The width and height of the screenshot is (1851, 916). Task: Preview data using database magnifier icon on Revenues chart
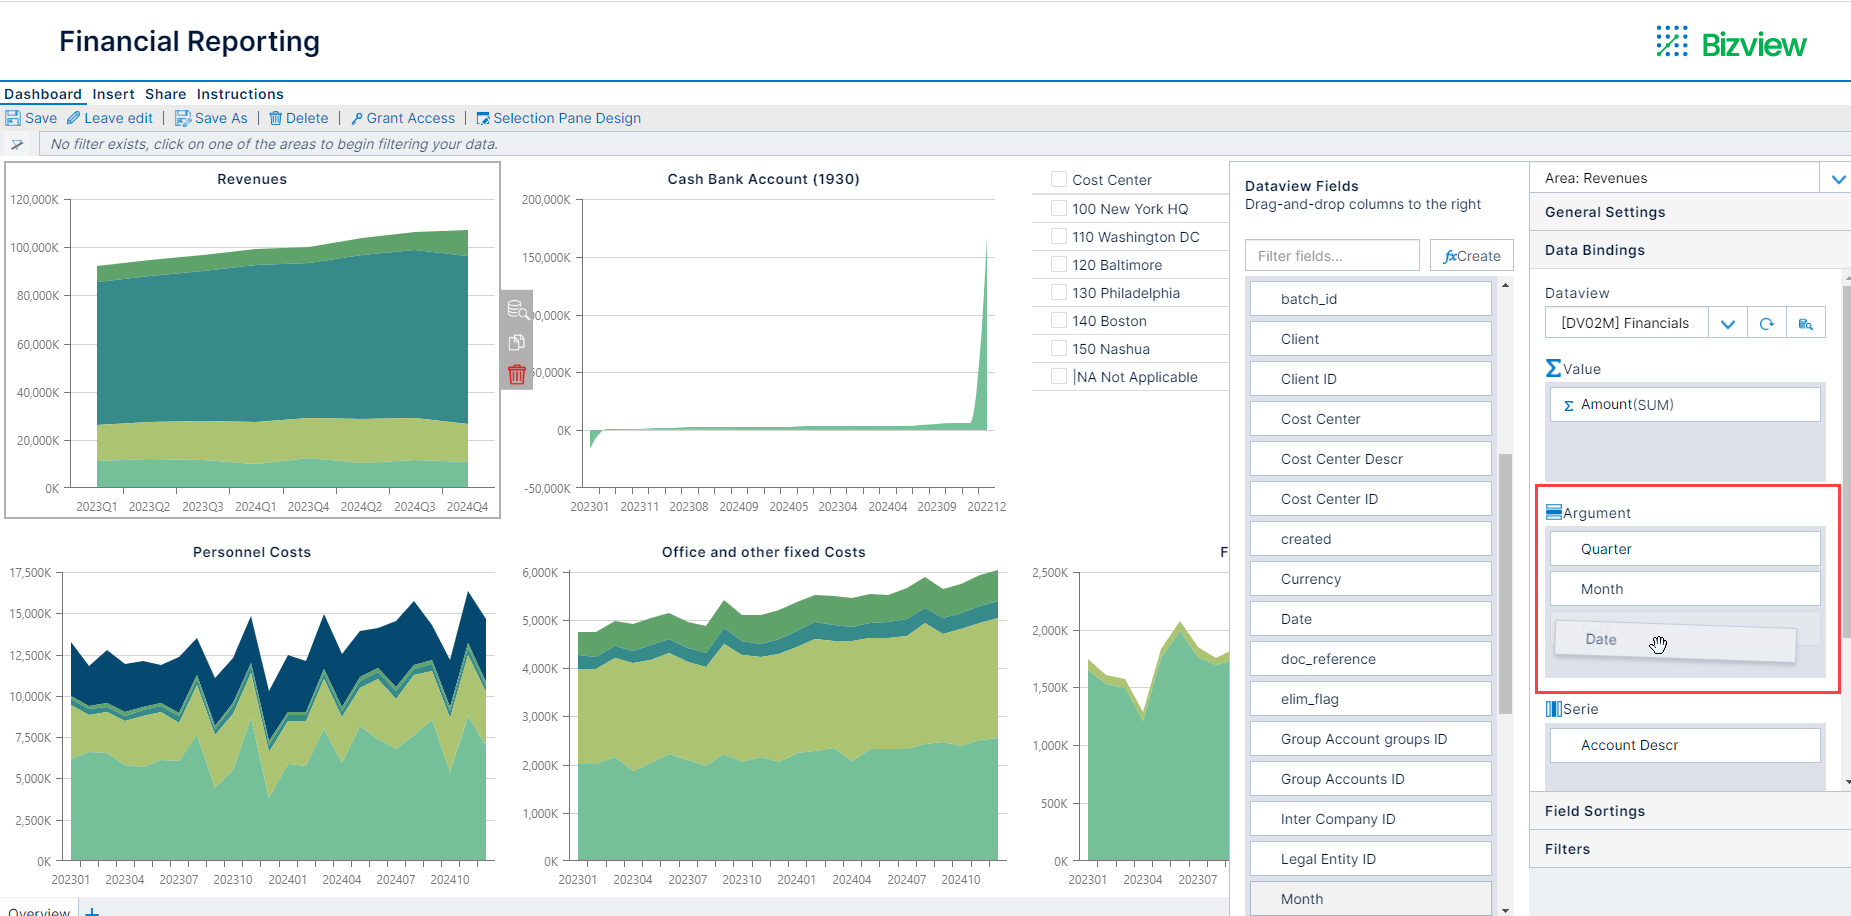[x=517, y=310]
